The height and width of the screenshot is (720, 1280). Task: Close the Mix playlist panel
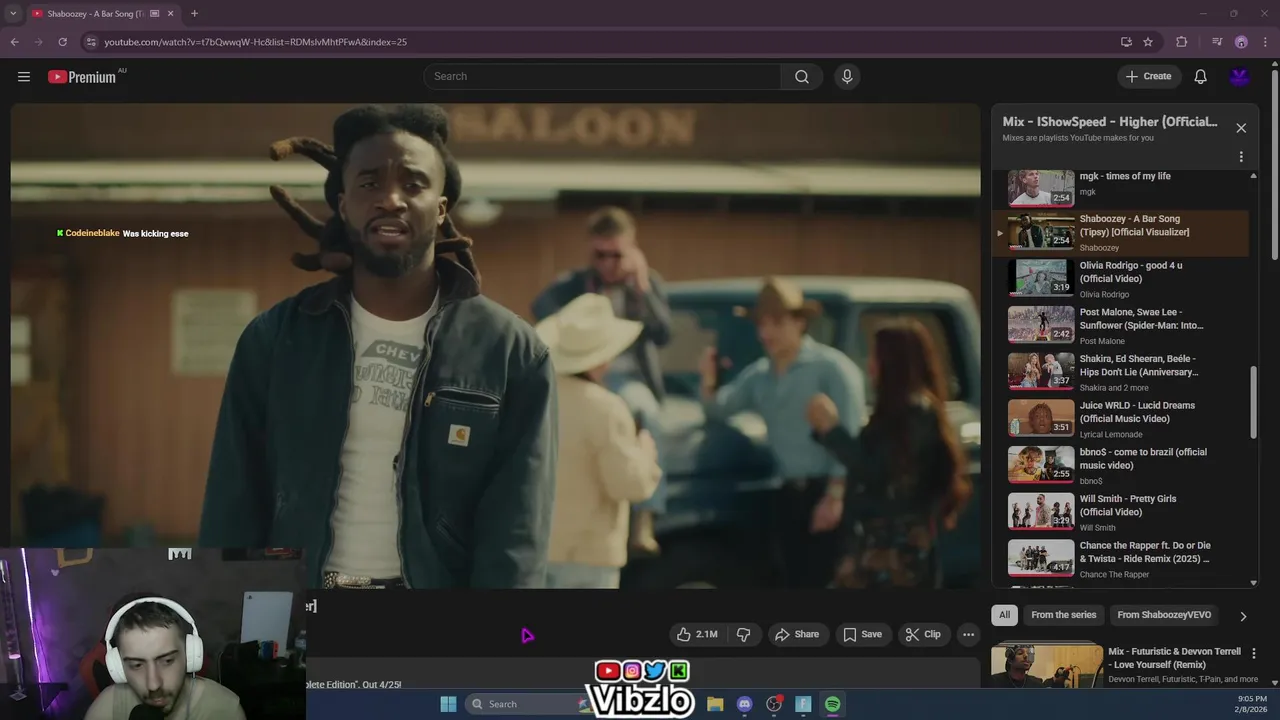coord(1241,128)
